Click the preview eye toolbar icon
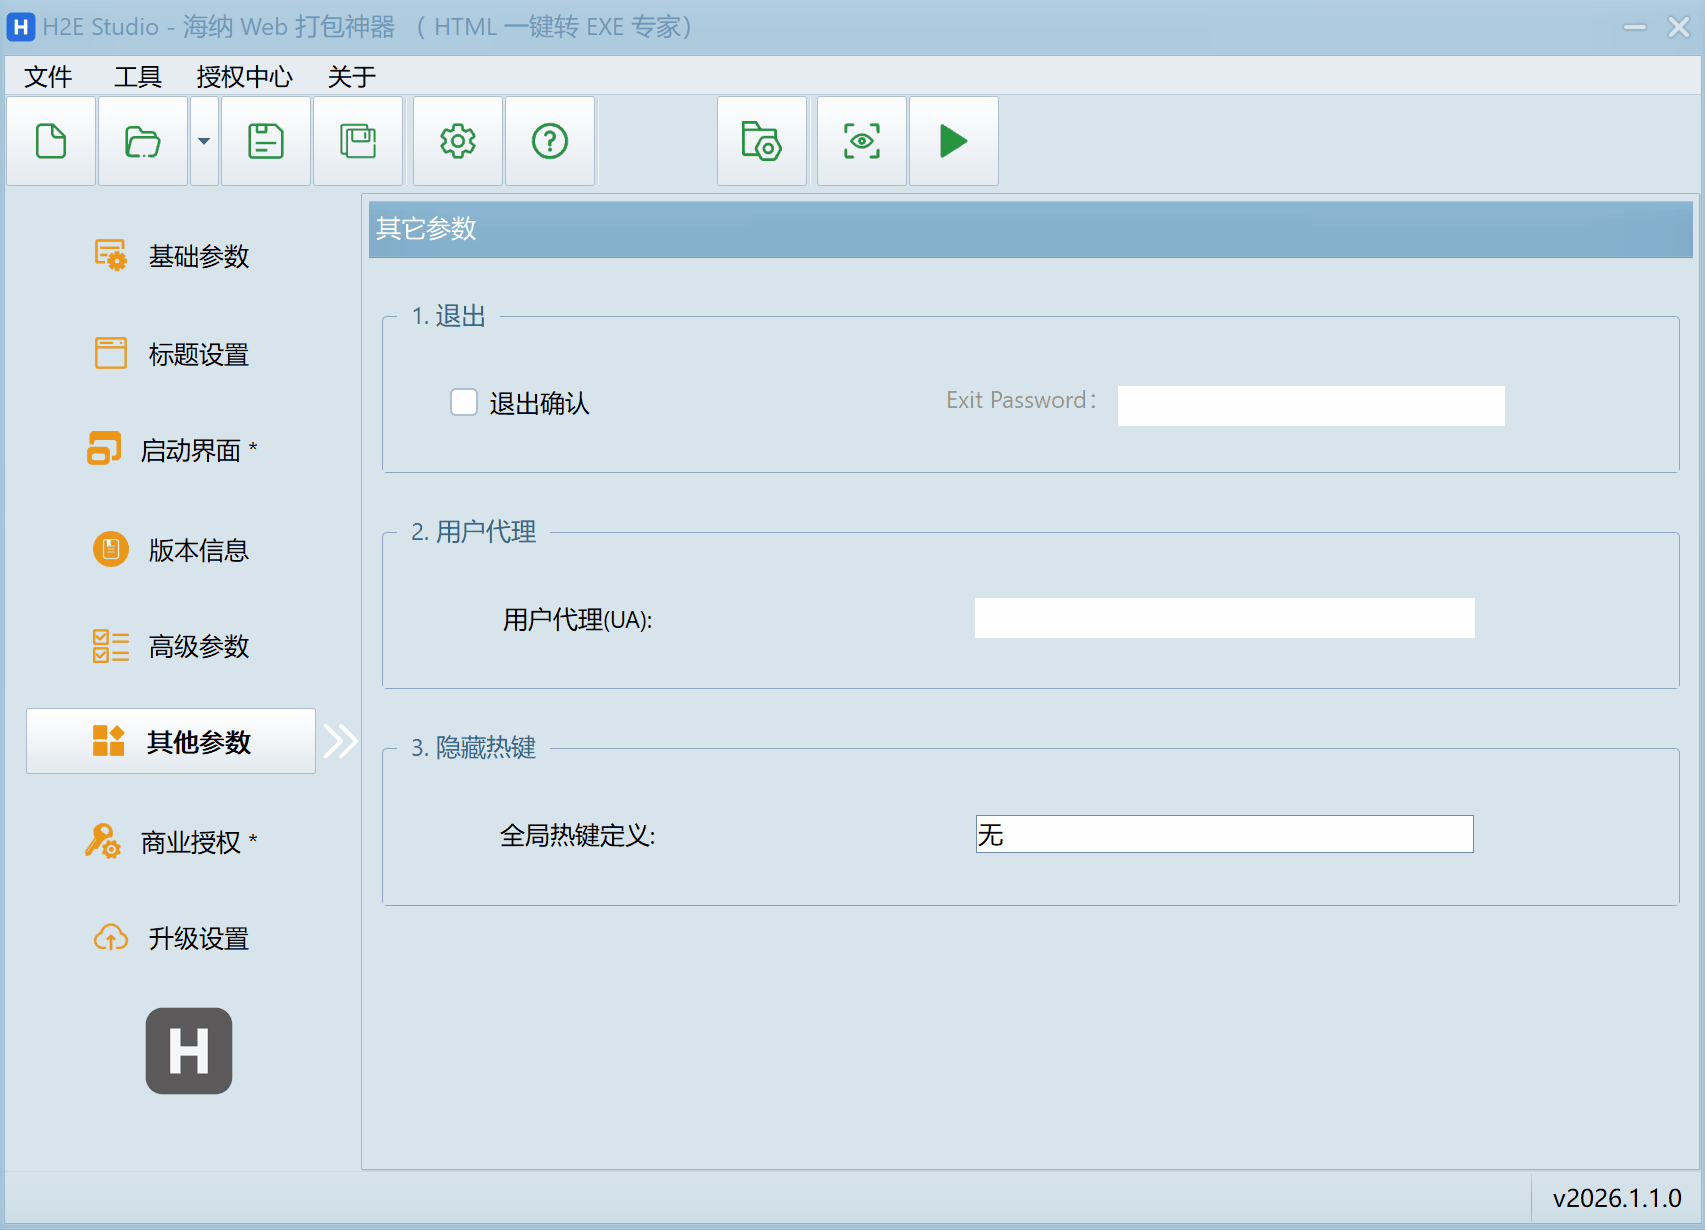 [x=861, y=141]
